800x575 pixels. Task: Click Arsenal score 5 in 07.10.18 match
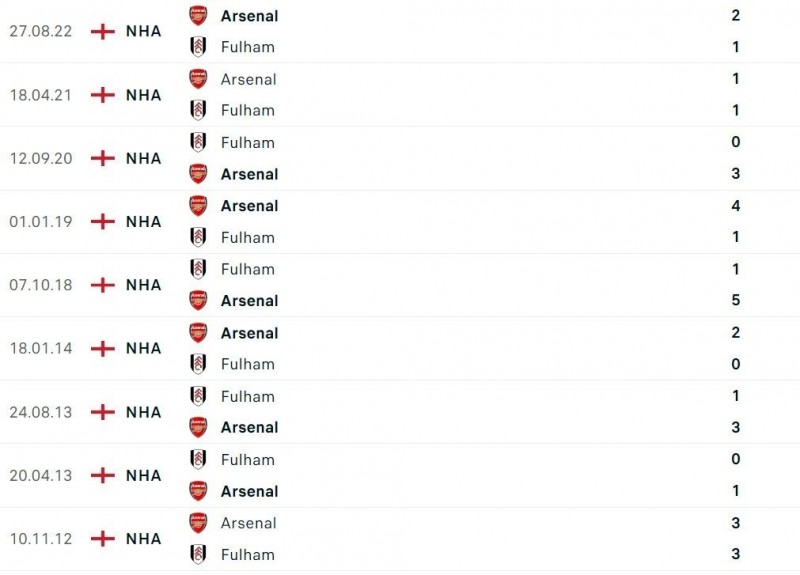point(736,301)
